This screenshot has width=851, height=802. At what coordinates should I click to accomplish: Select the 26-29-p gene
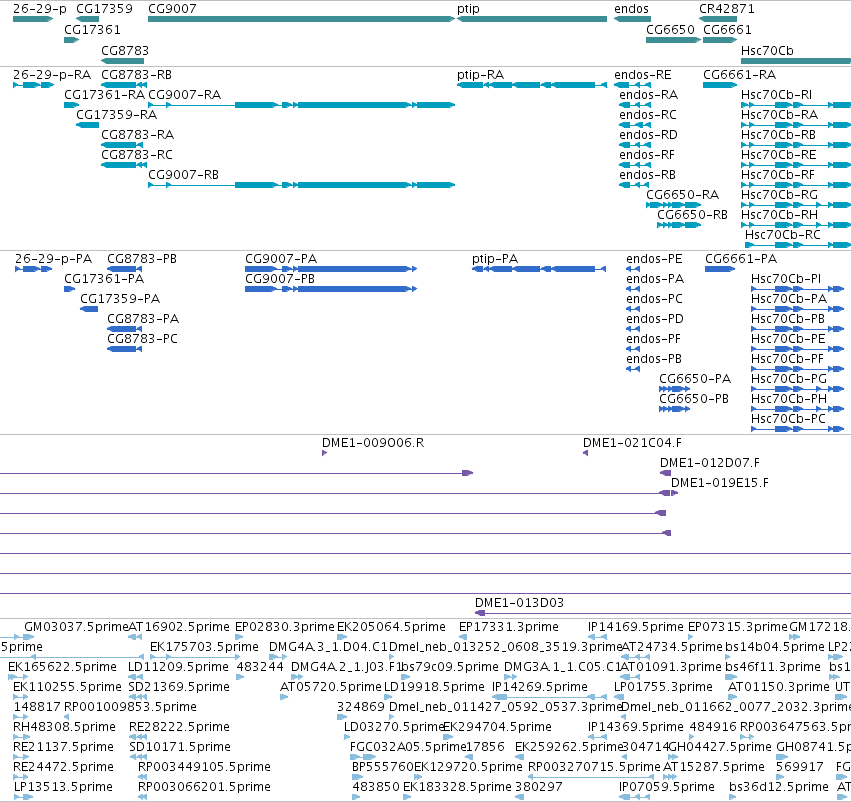pyautogui.click(x=33, y=19)
